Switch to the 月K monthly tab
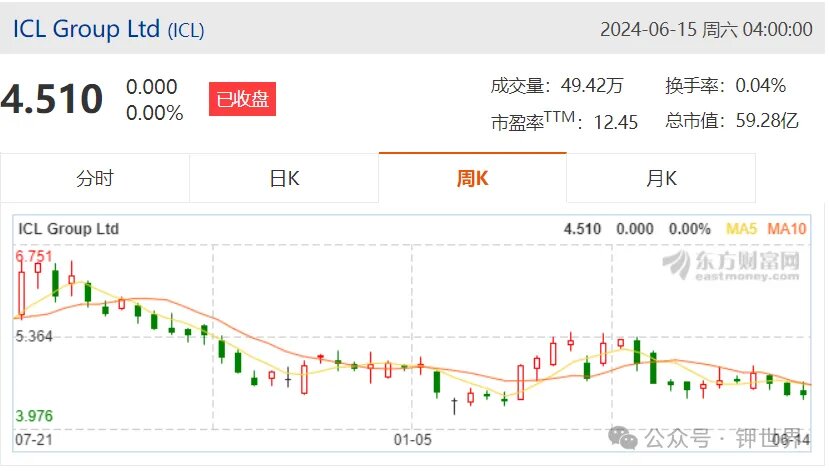829x471 pixels. [x=661, y=179]
